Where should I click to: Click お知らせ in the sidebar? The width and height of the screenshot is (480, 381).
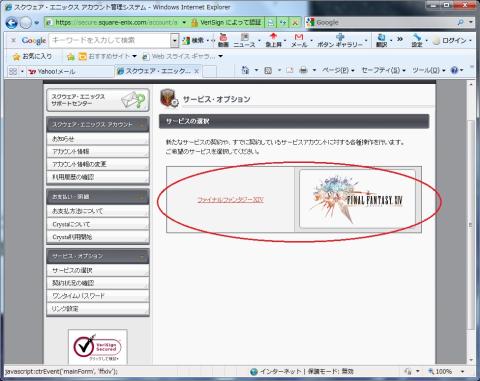tap(98, 139)
